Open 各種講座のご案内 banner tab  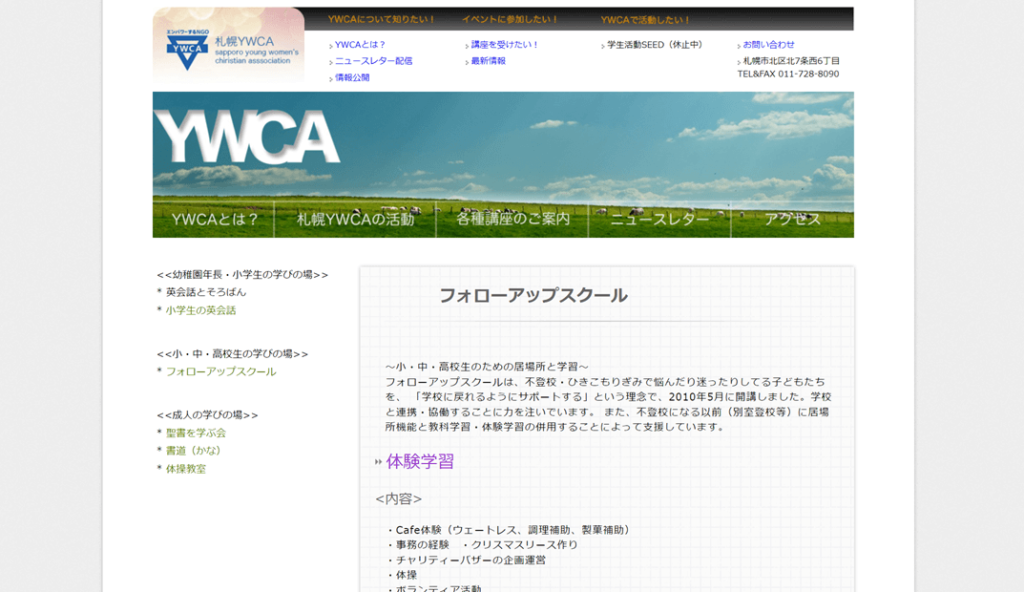pos(513,219)
